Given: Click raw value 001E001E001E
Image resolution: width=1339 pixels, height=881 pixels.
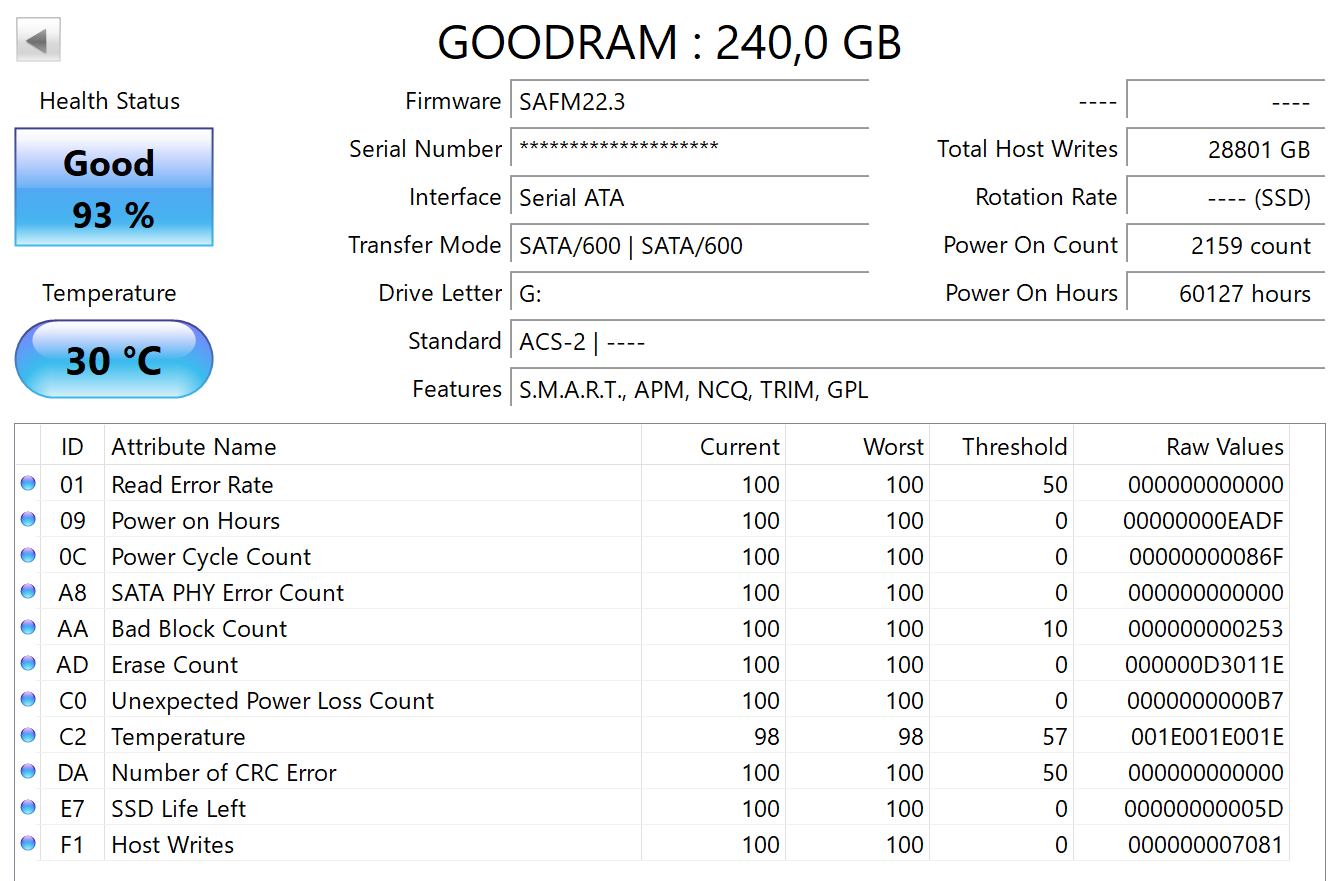Looking at the screenshot, I should coord(1207,737).
